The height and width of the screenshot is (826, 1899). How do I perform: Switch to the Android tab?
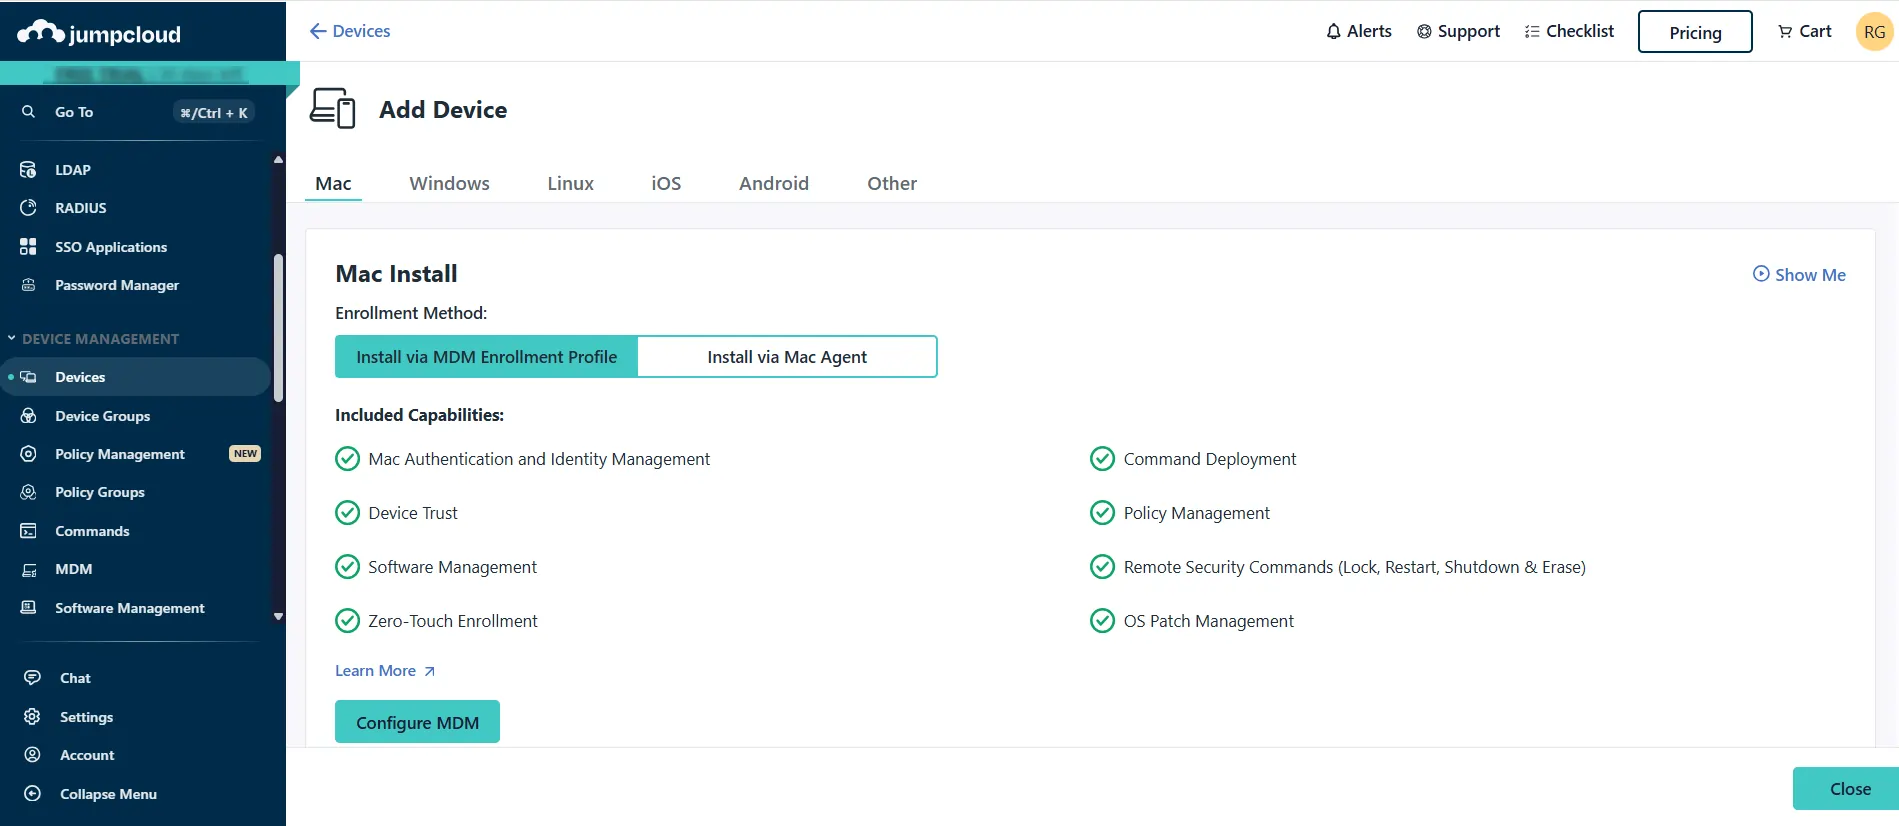[774, 183]
